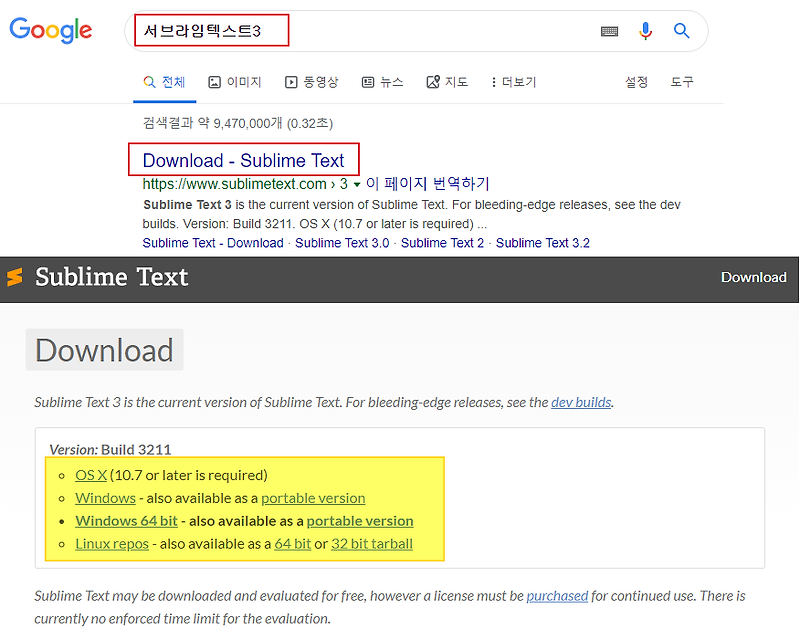Expand the green arrow next to result URL
The image size is (800, 639).
357,184
